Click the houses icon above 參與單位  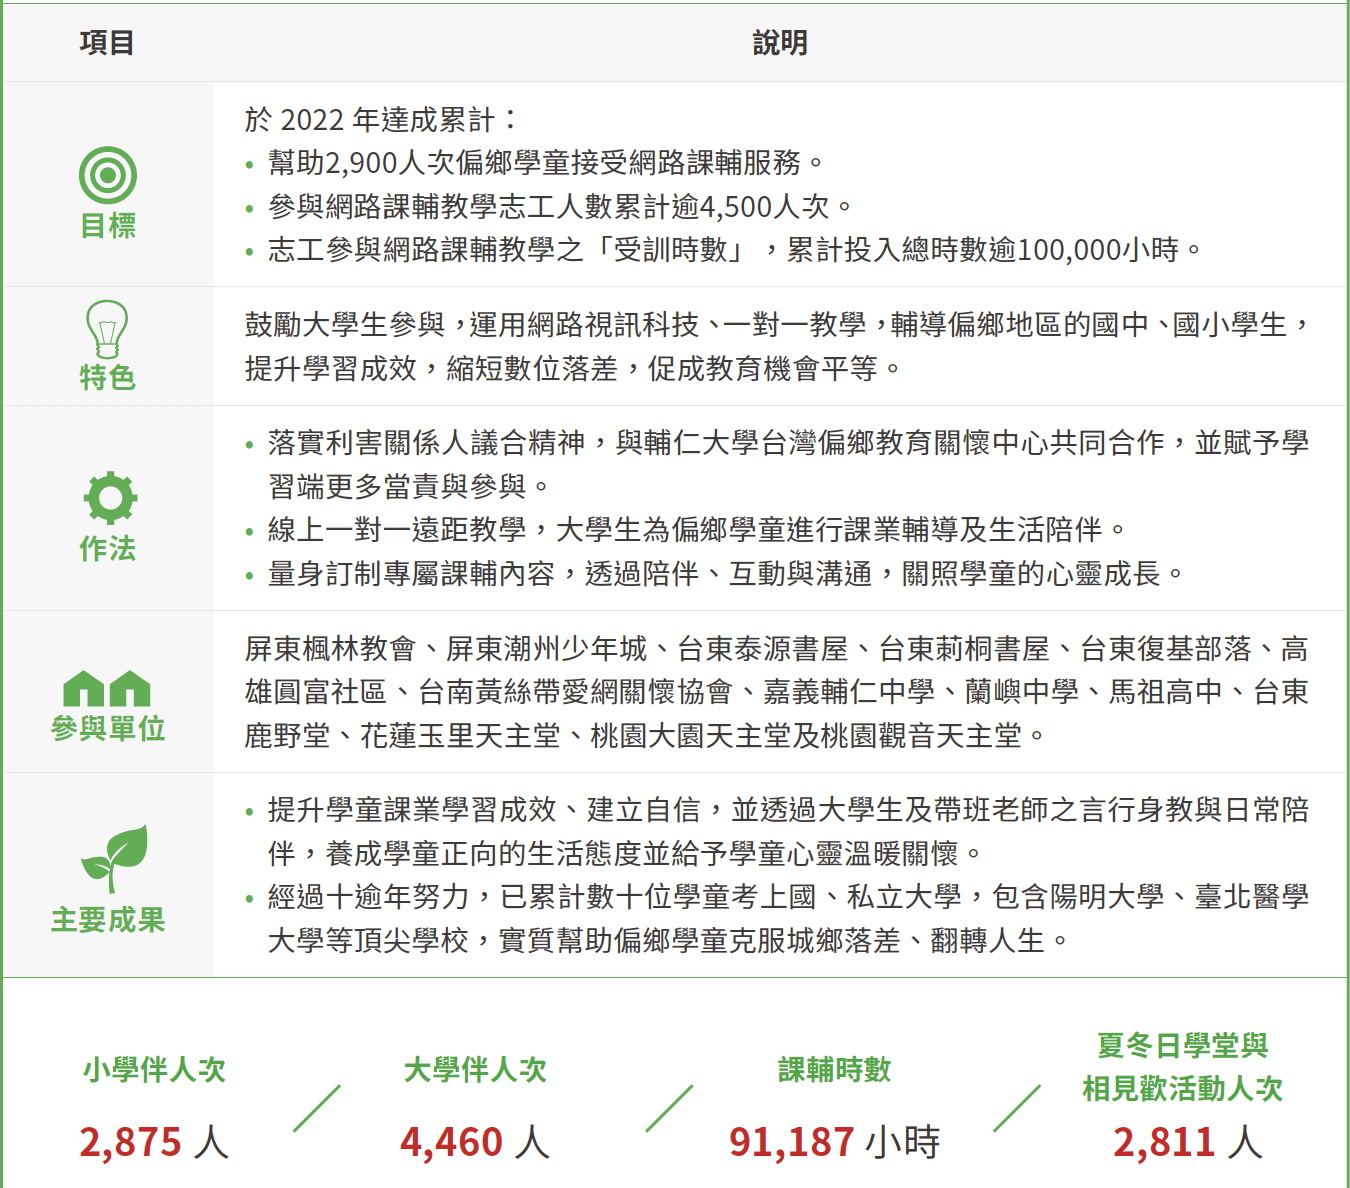107,689
